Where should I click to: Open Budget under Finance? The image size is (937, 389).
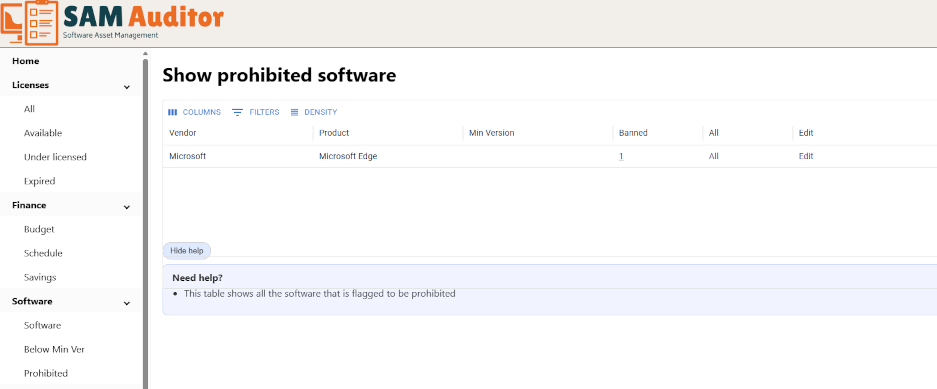(39, 229)
